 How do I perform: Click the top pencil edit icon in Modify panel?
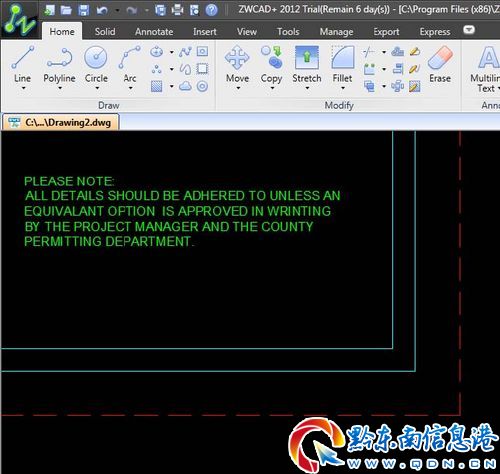pyautogui.click(x=415, y=52)
